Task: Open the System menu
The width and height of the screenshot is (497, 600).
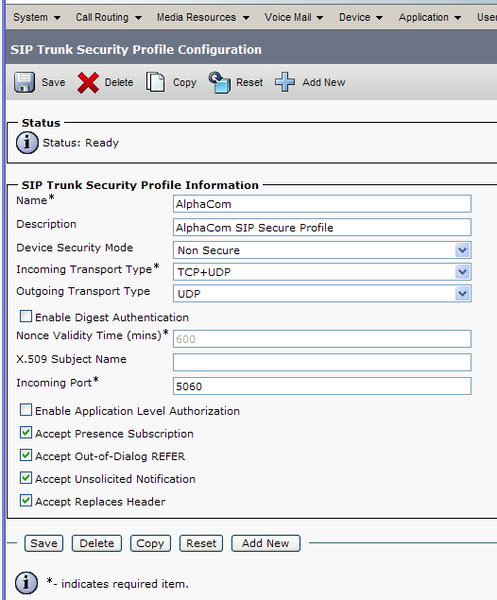Action: point(37,18)
